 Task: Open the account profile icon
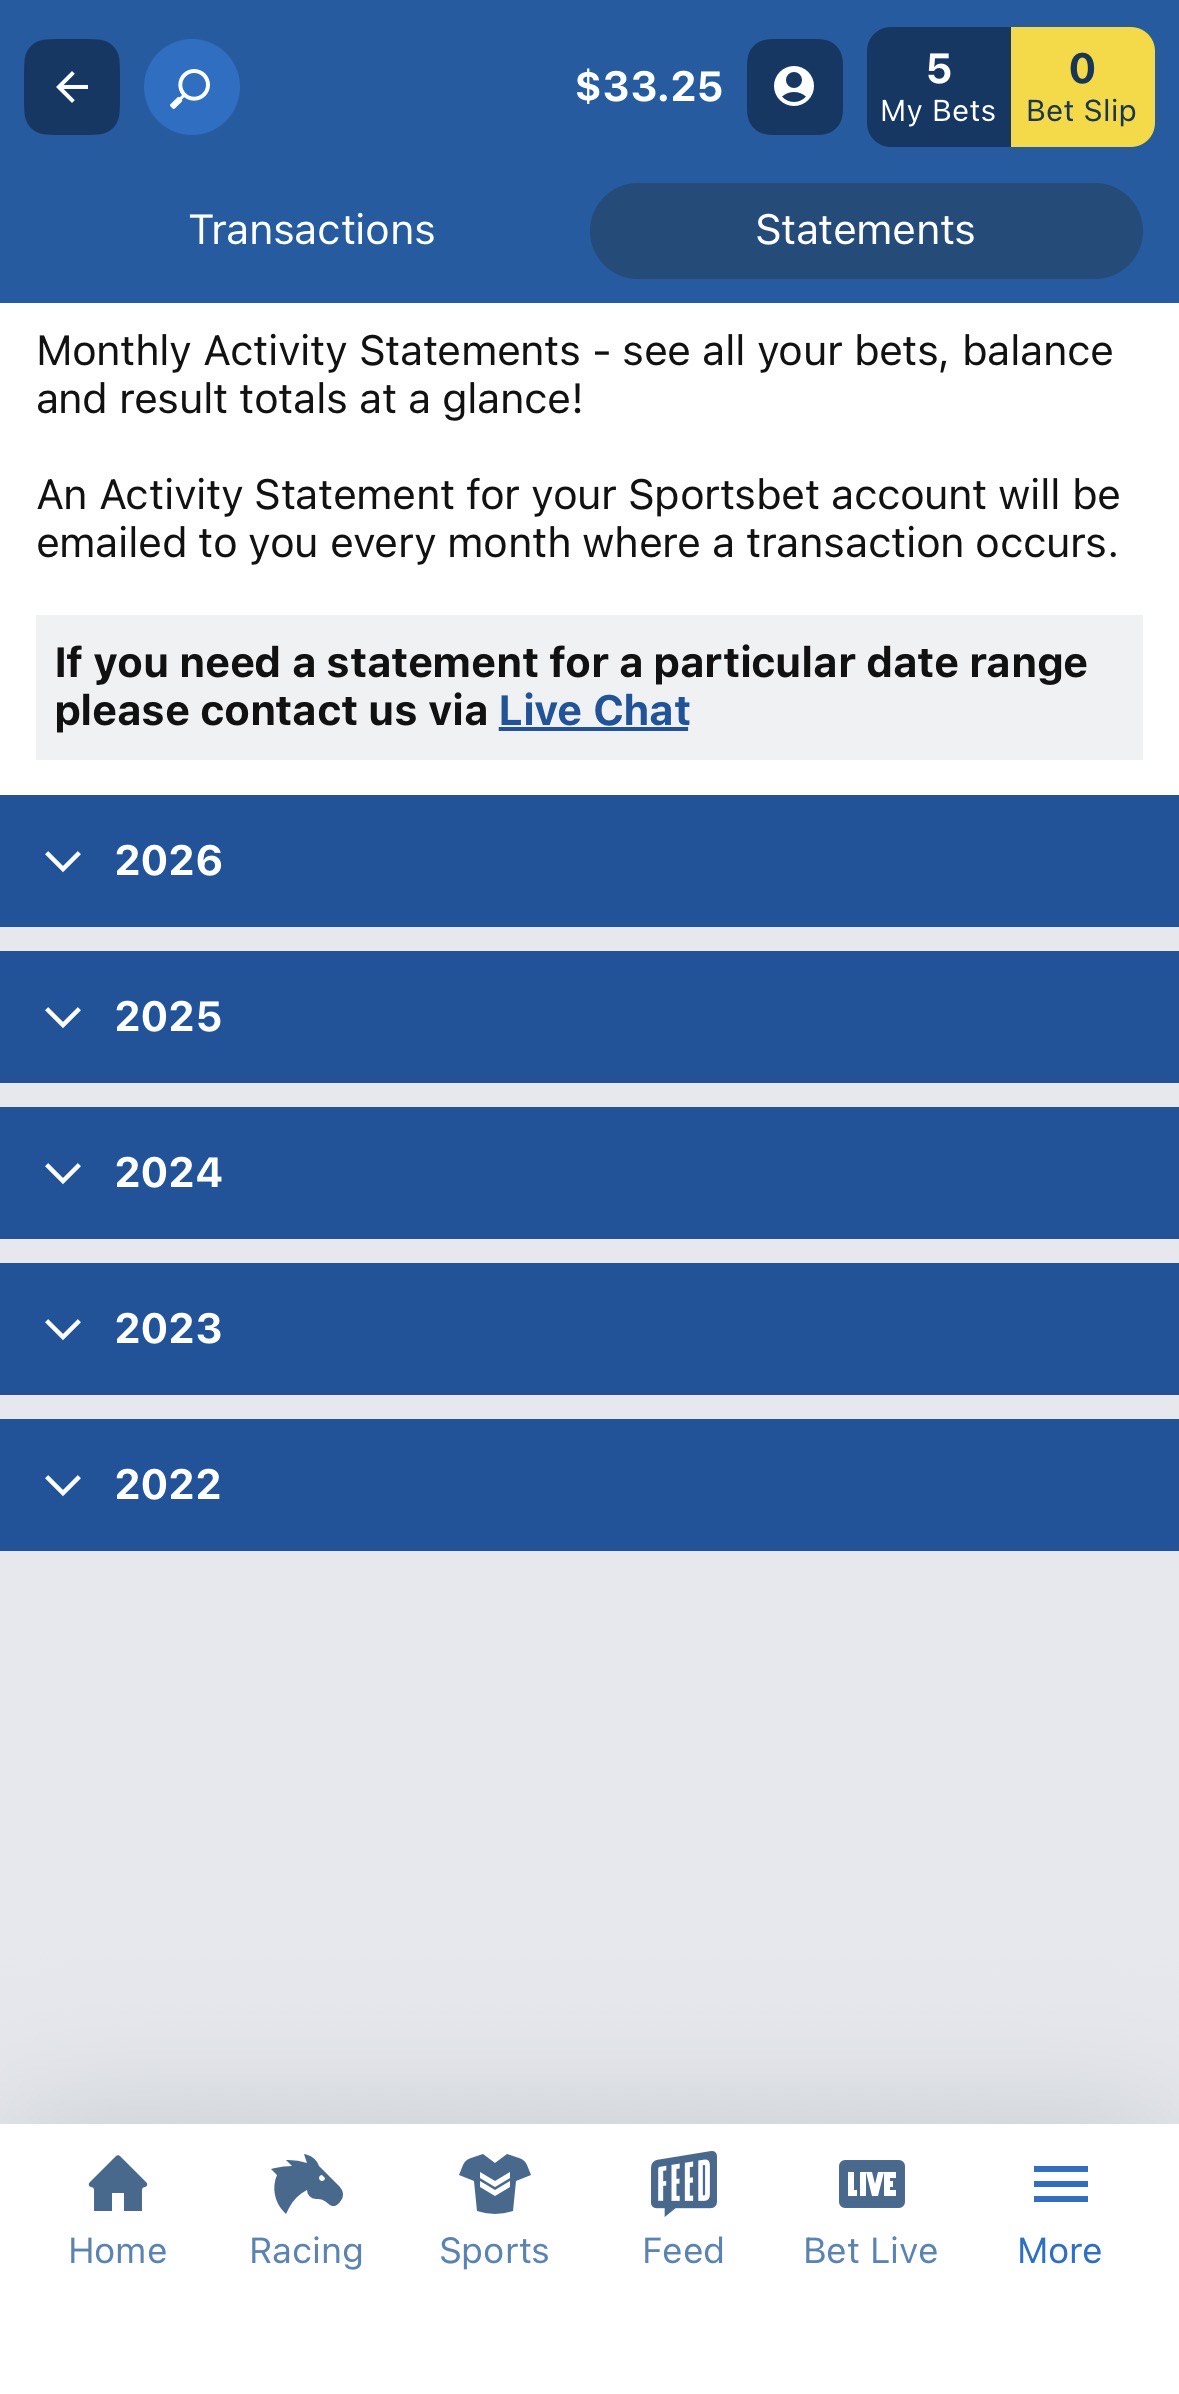point(794,87)
